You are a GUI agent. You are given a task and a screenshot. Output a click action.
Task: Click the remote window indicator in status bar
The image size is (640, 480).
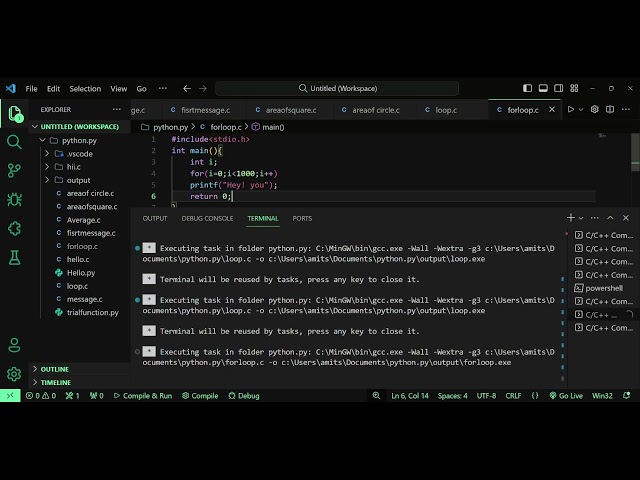[x=10, y=396]
